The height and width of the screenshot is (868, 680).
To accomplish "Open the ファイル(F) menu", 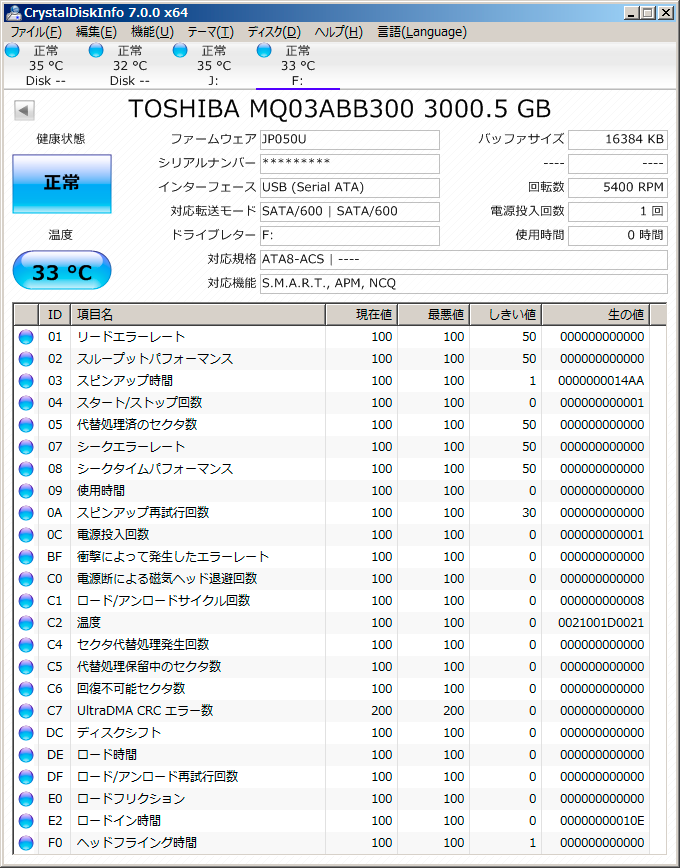I will [36, 32].
